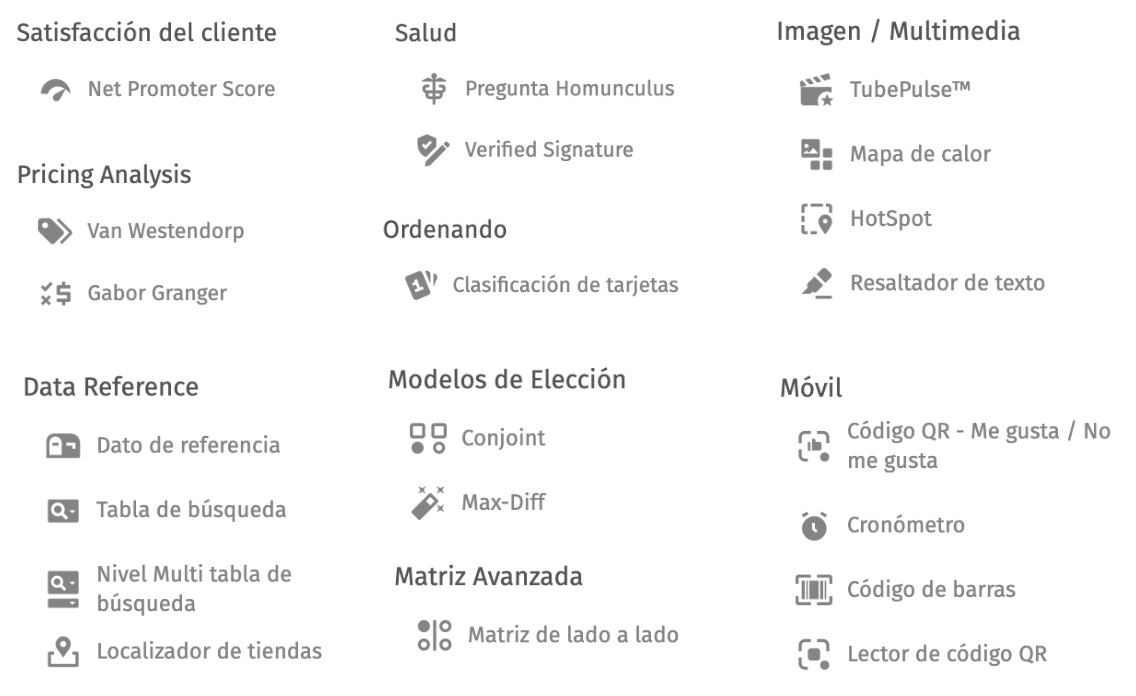Viewport: 1136px width, 696px height.
Task: Click the Van Westendorp price tag icon
Action: click(55, 231)
